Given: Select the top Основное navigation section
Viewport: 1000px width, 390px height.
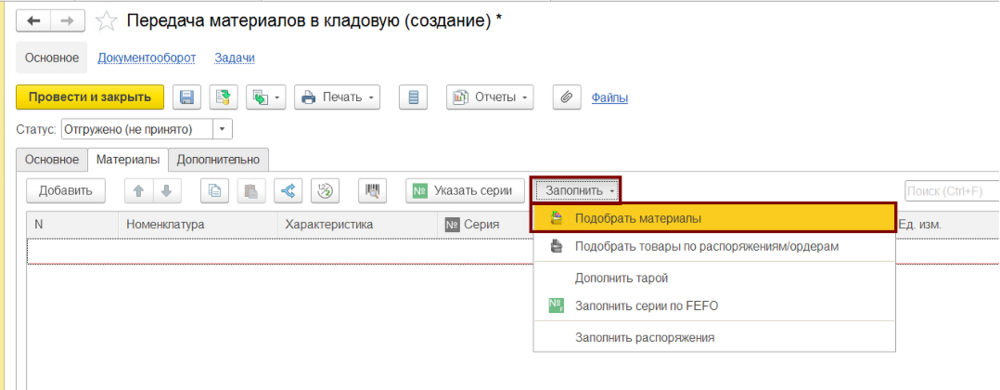Looking at the screenshot, I should pyautogui.click(x=52, y=58).
